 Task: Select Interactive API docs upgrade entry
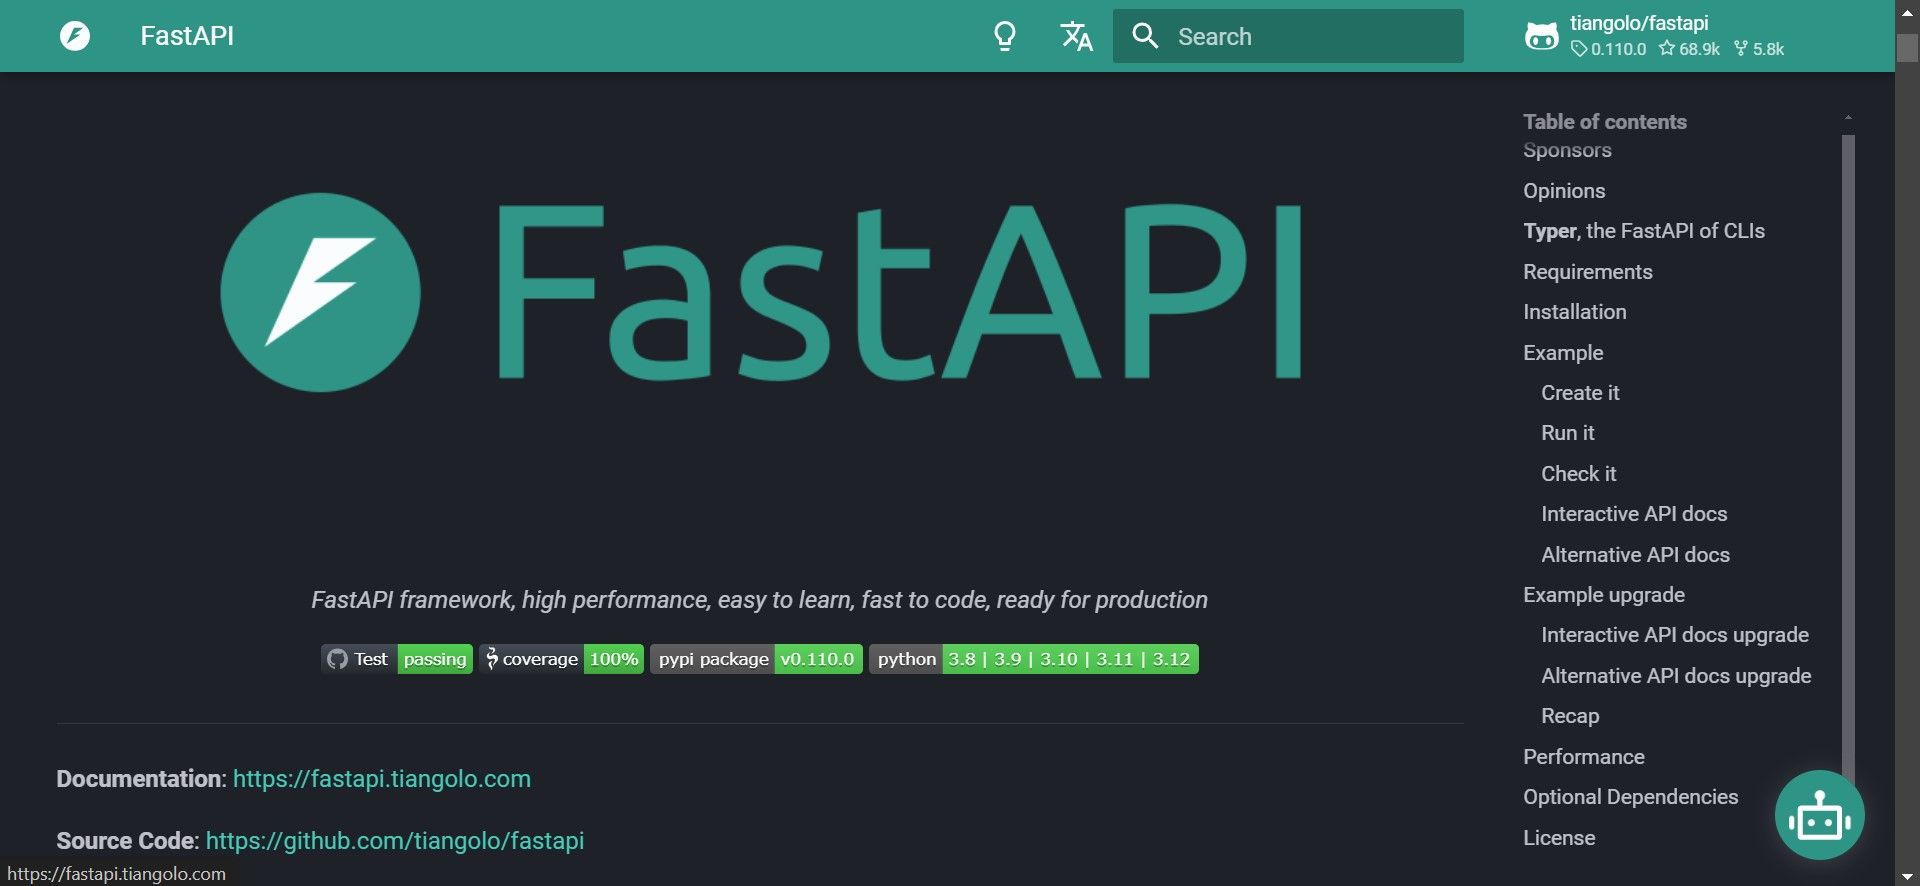pyautogui.click(x=1675, y=635)
